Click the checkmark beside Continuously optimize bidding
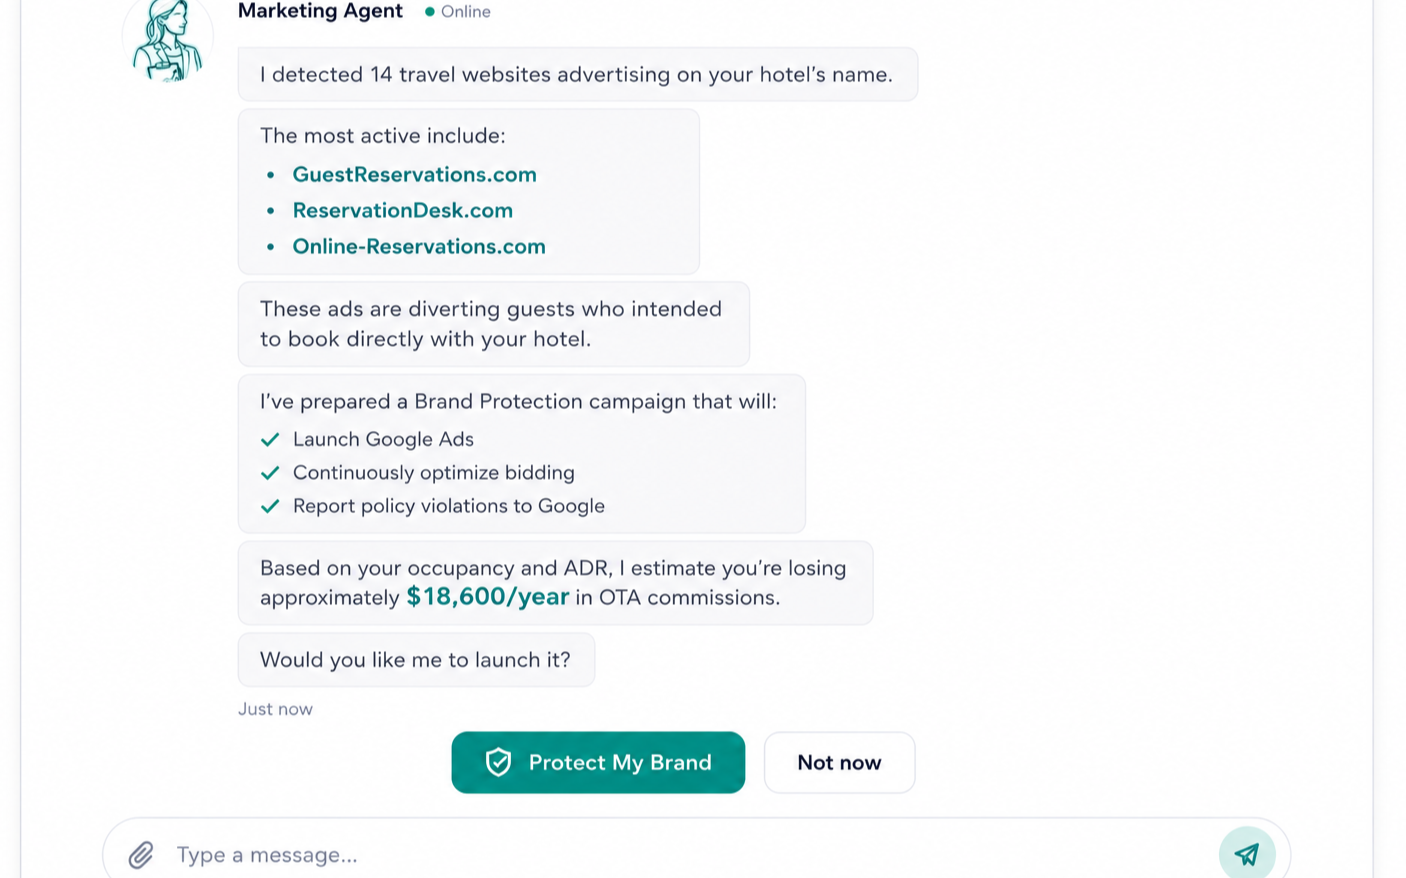The width and height of the screenshot is (1406, 878). [x=270, y=473]
